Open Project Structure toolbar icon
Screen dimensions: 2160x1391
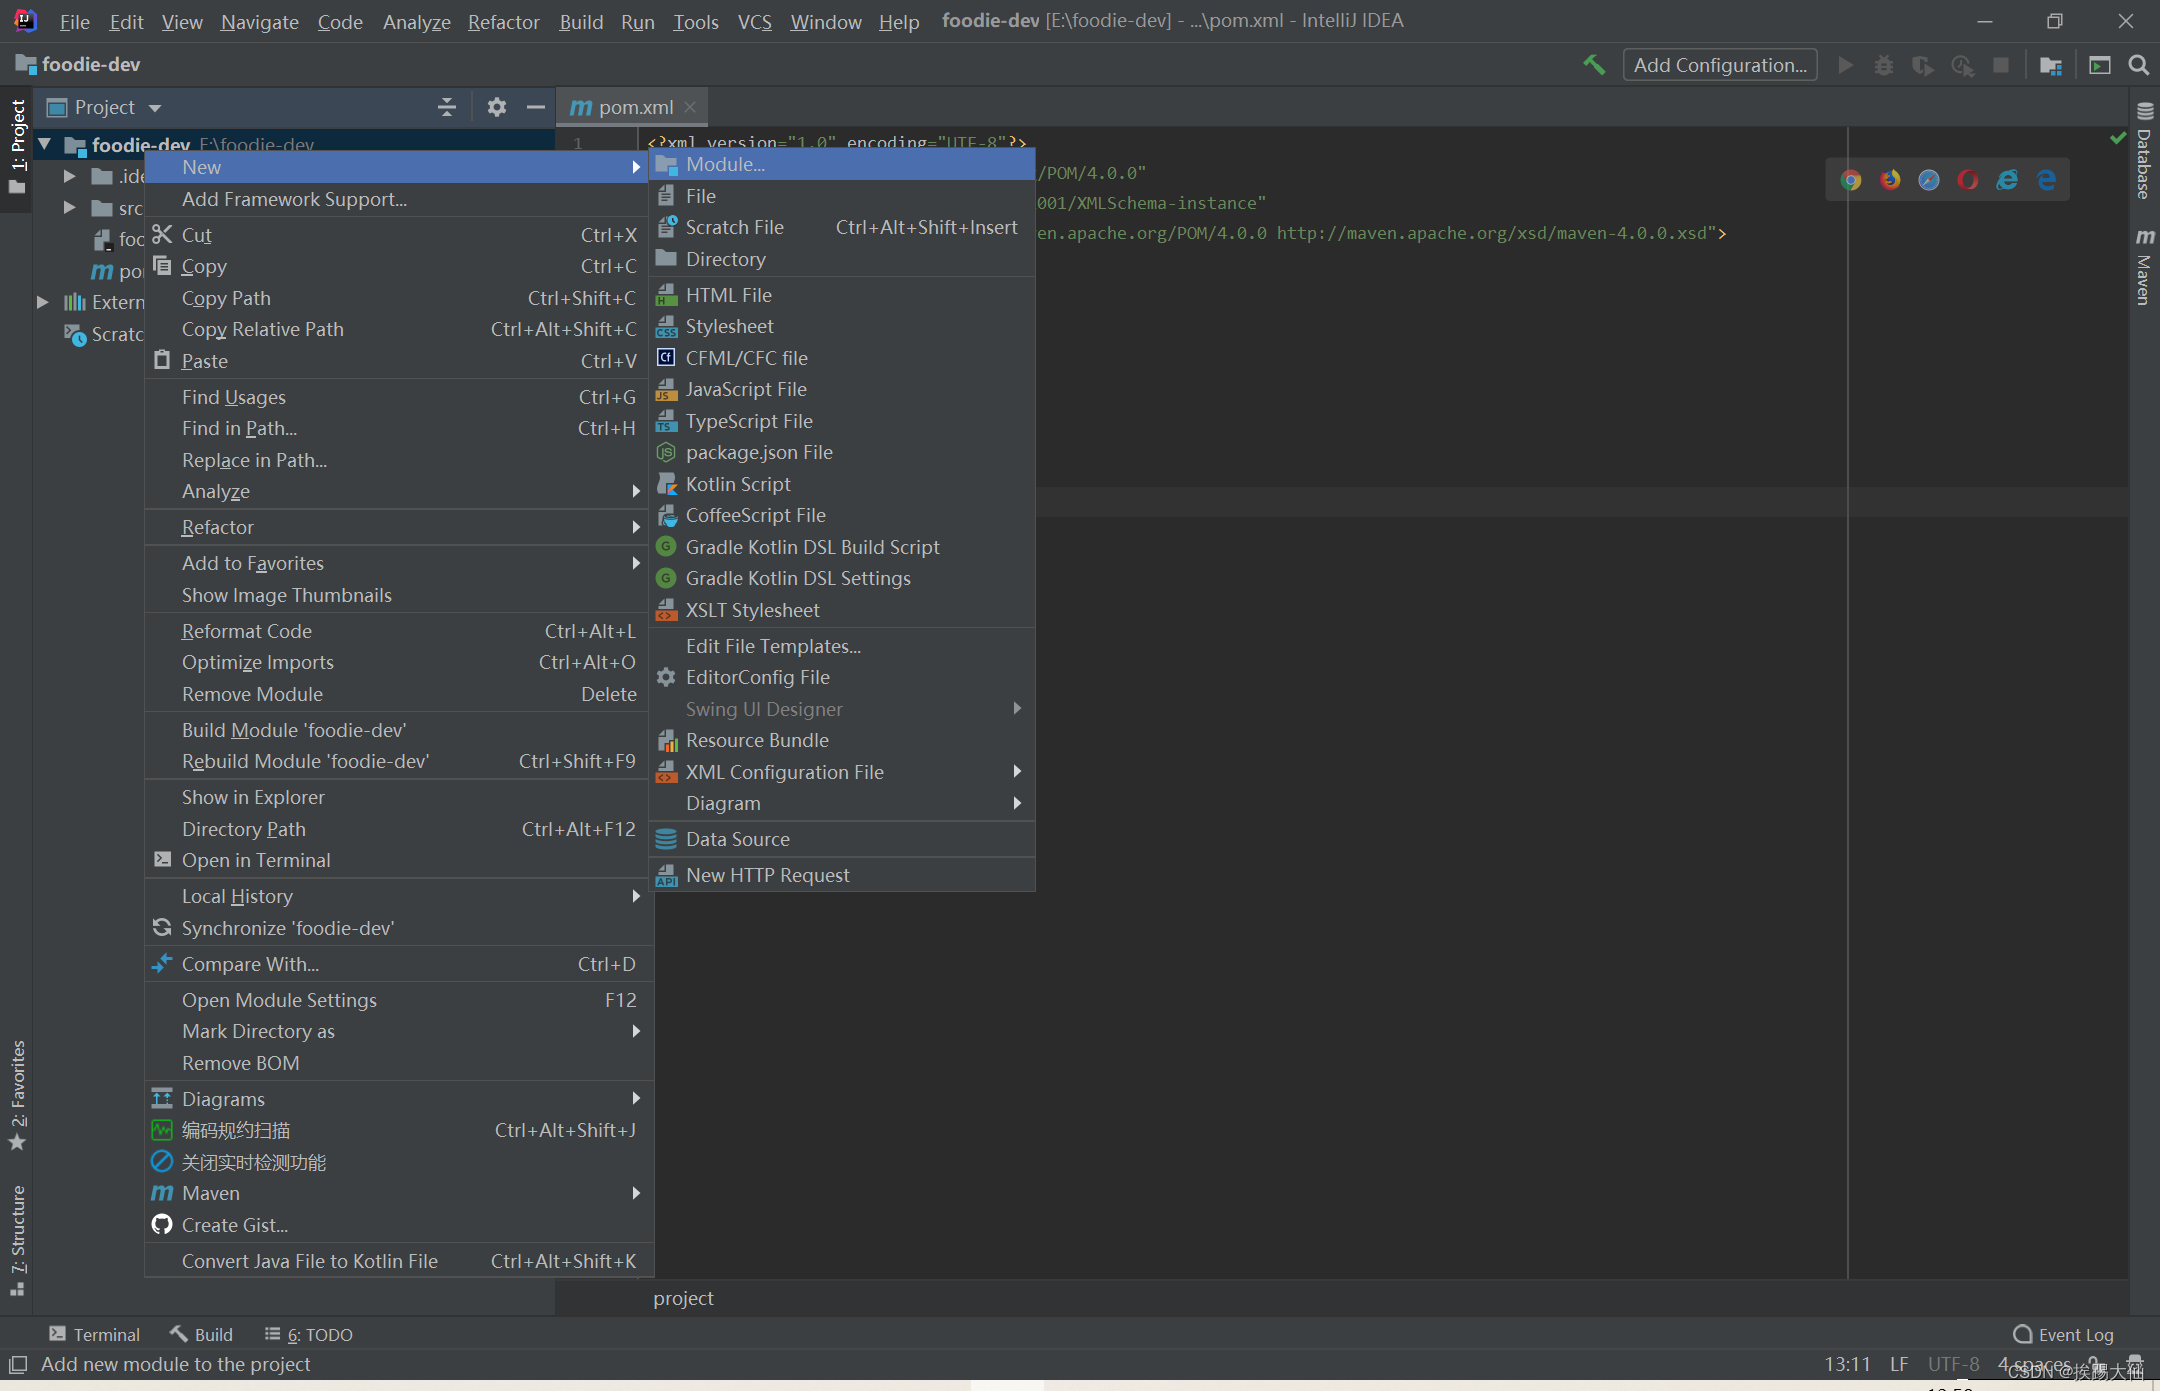(x=2051, y=66)
